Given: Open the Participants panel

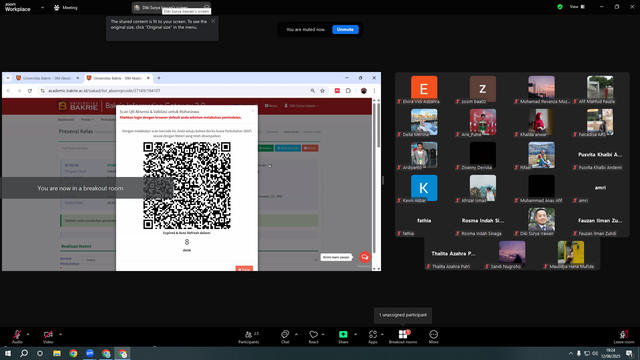Looking at the screenshot, I should coord(249,337).
